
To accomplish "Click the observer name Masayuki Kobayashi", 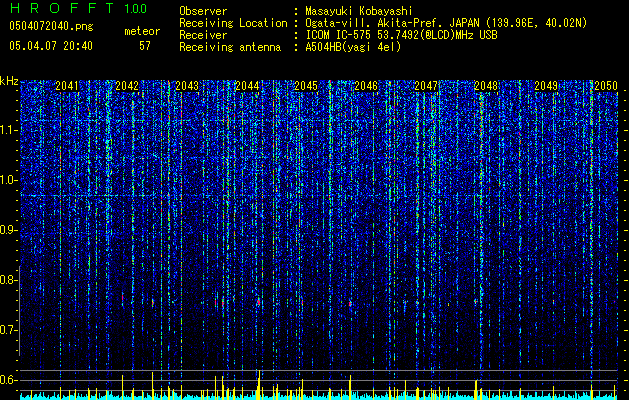I will click(359, 11).
